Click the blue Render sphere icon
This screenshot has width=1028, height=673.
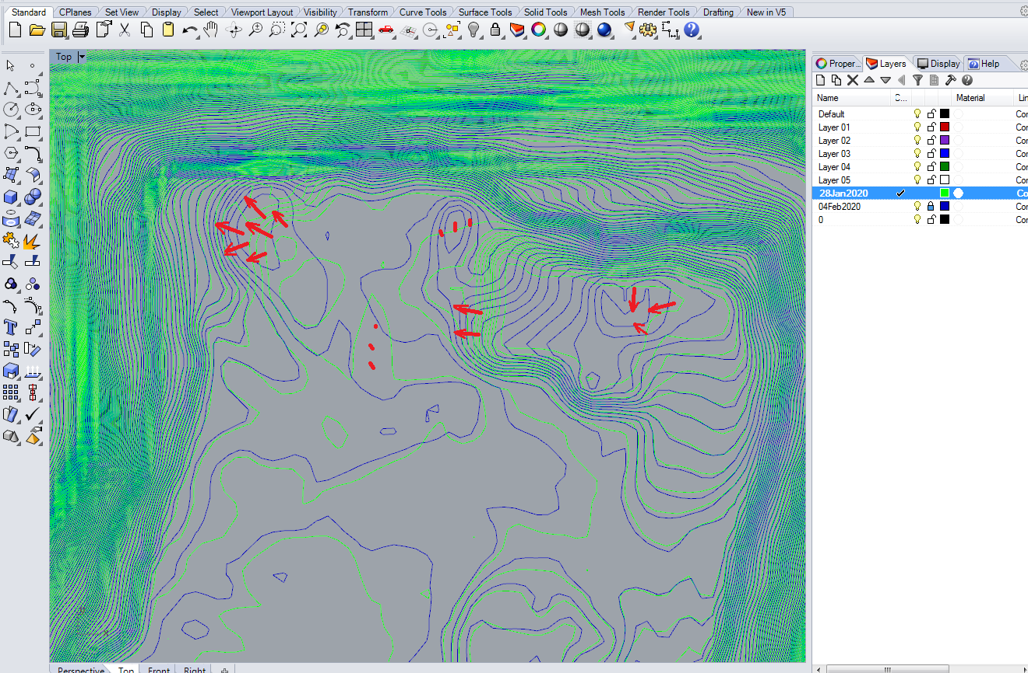[604, 30]
